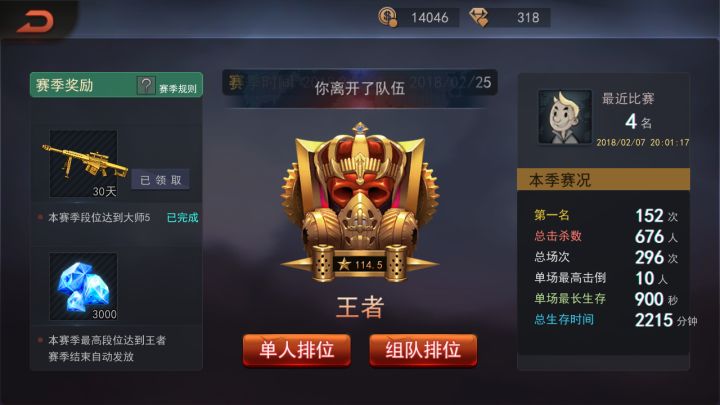
Task: Click the gold coin currency icon
Action: (x=388, y=17)
